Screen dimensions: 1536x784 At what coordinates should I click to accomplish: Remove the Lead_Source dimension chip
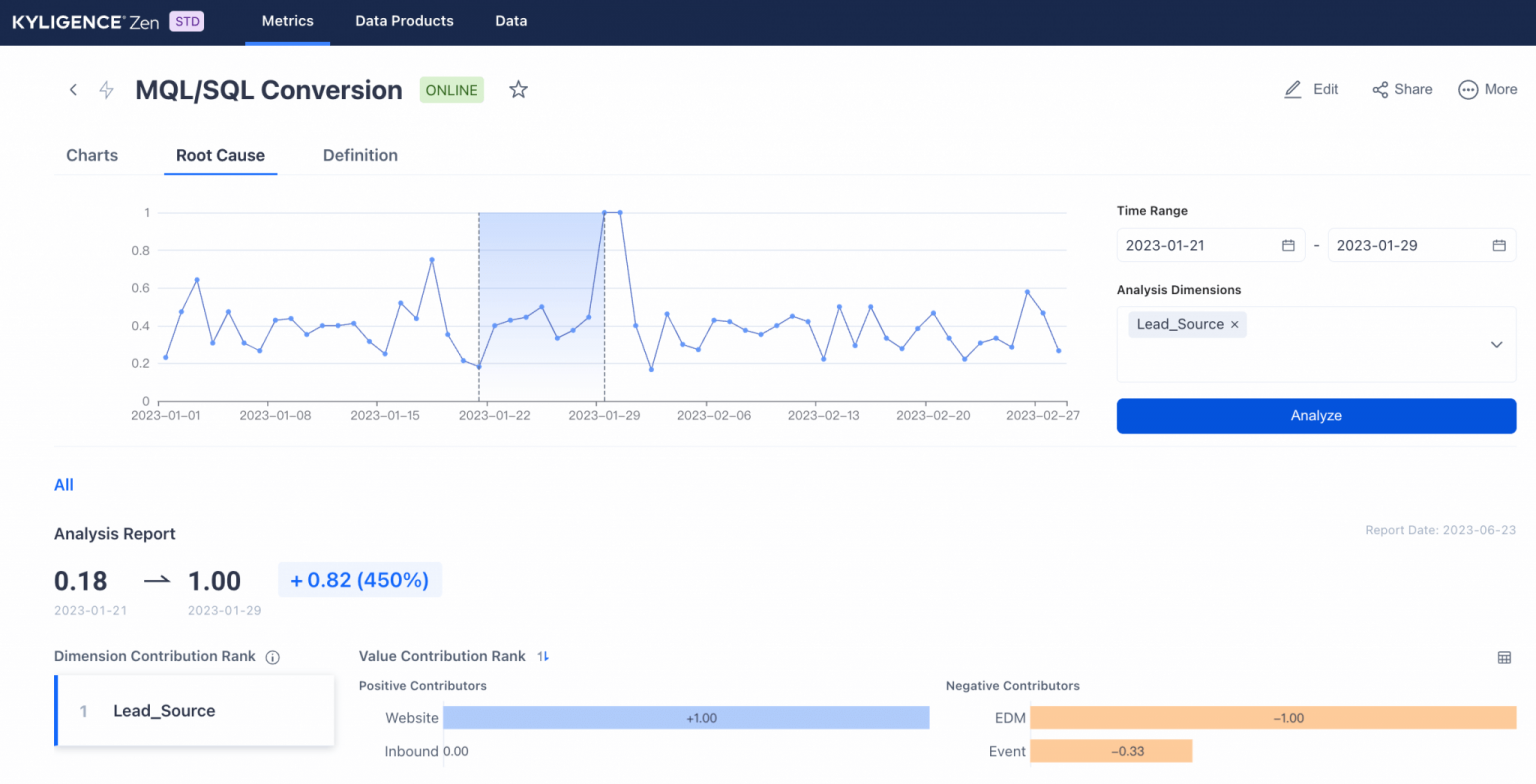1236,324
